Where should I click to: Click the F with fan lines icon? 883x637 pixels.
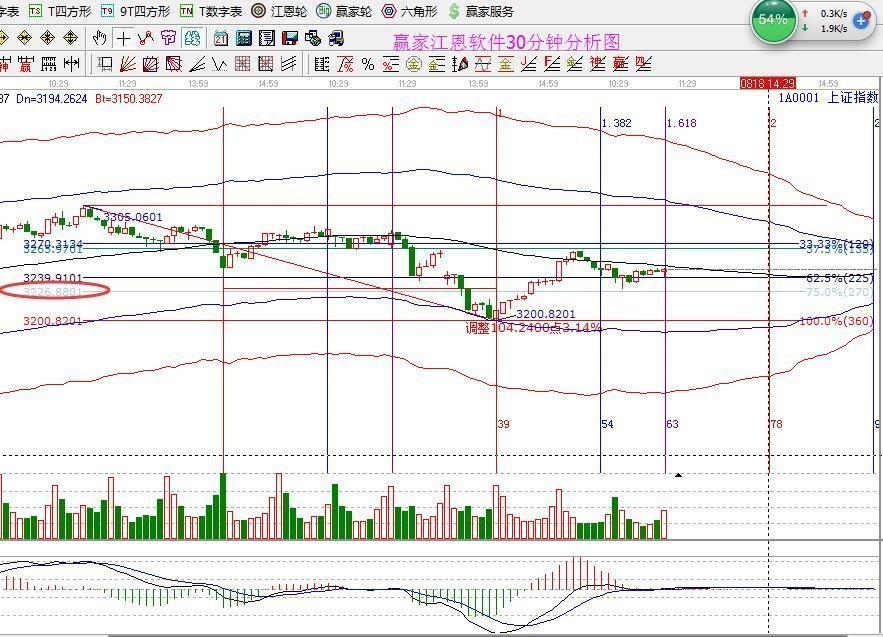(x=552, y=64)
